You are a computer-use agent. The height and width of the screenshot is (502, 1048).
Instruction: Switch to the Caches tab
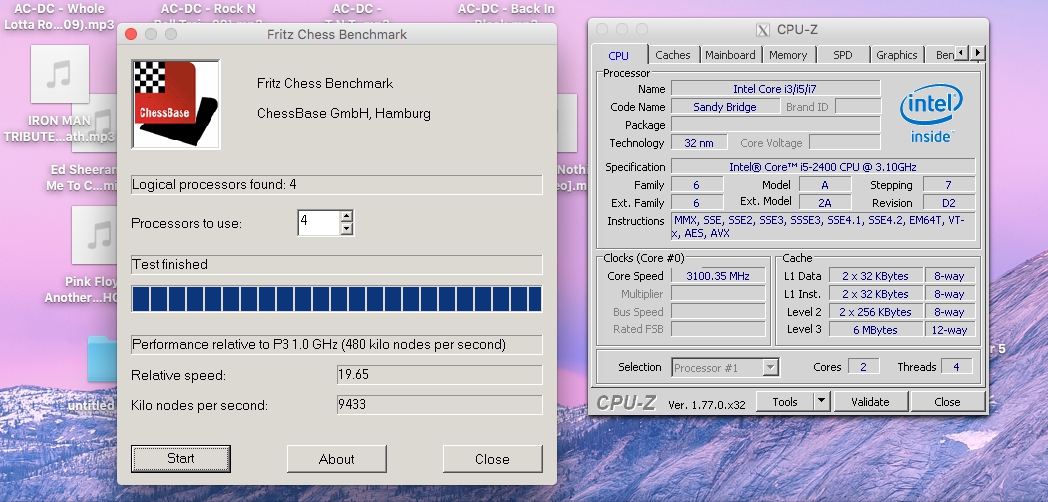coord(673,55)
